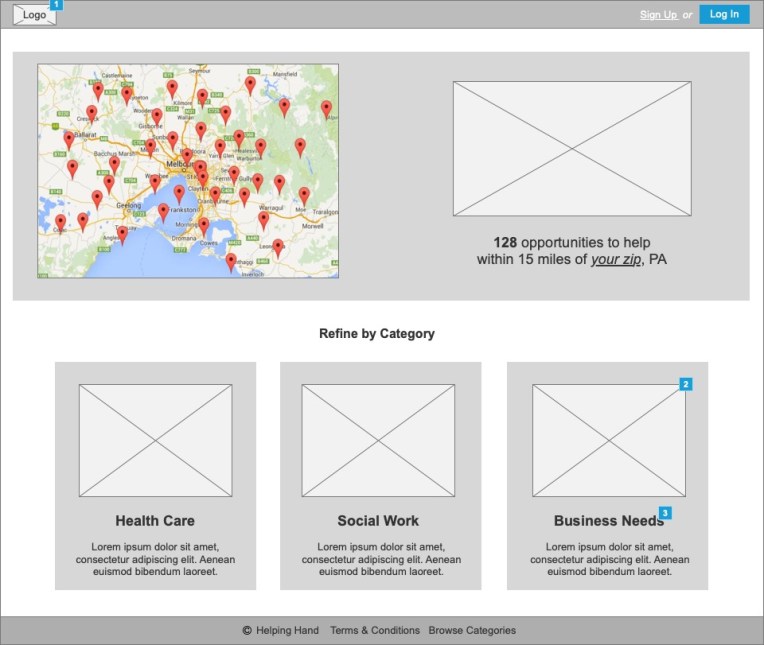Image resolution: width=764 pixels, height=645 pixels.
Task: Open Terms & Conditions in footer
Action: 375,631
